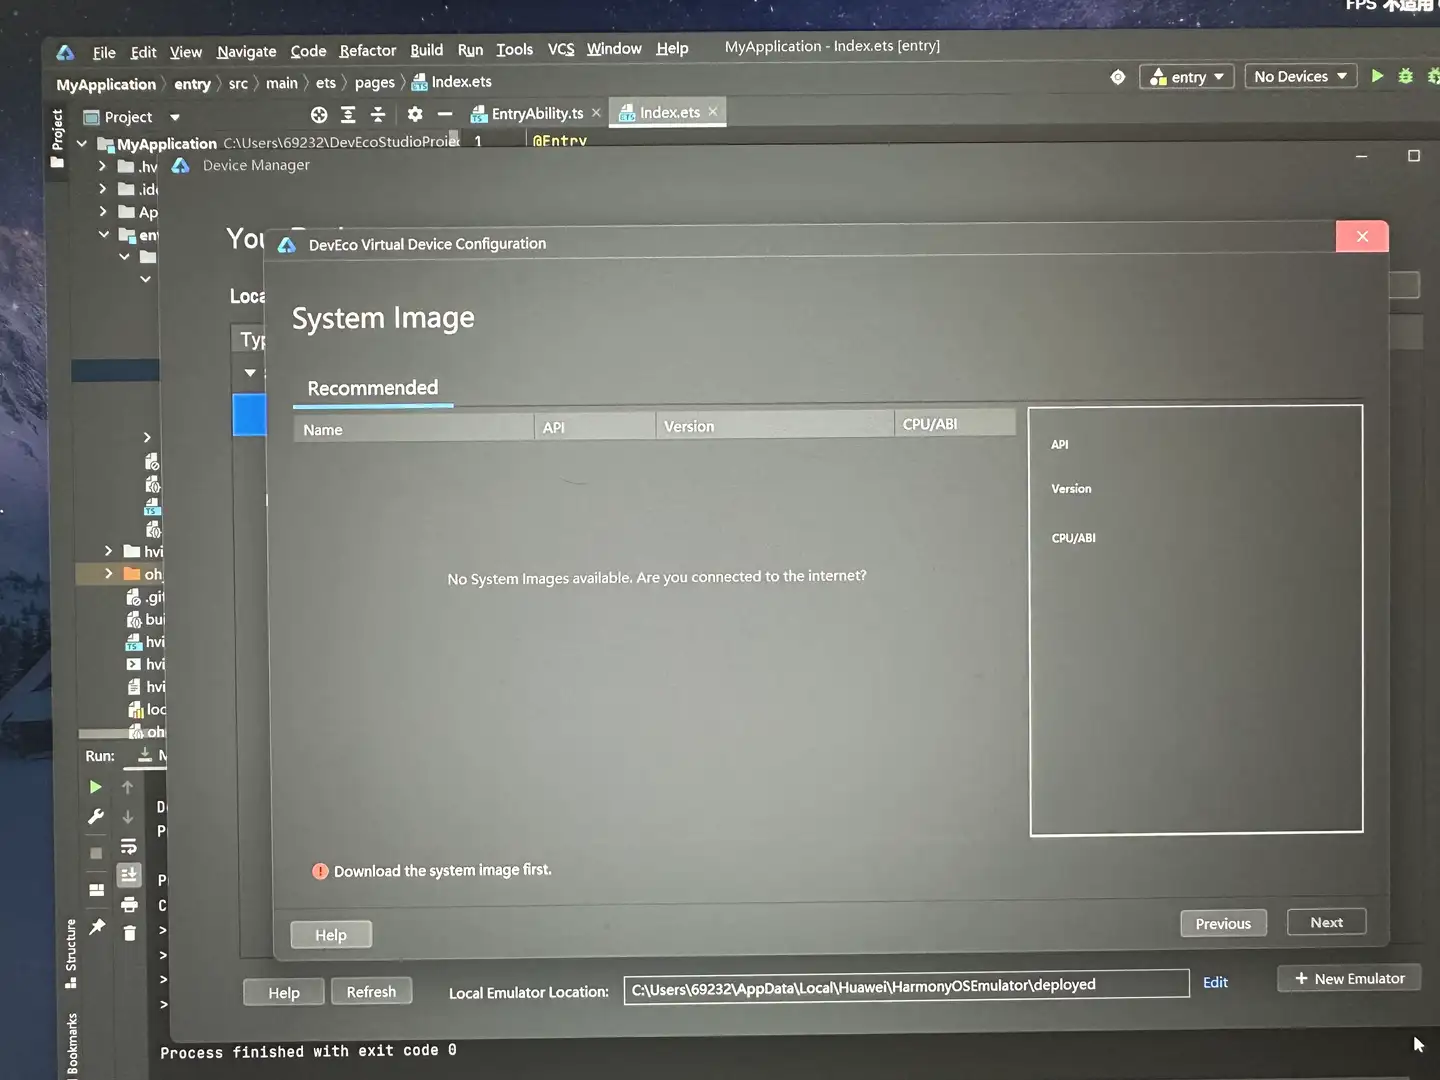Click the green Run button in toolbar
1440x1080 pixels.
pos(1377,76)
